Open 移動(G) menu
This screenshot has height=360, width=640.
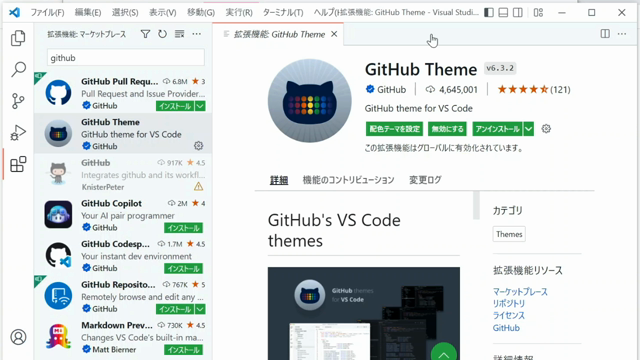[201, 13]
